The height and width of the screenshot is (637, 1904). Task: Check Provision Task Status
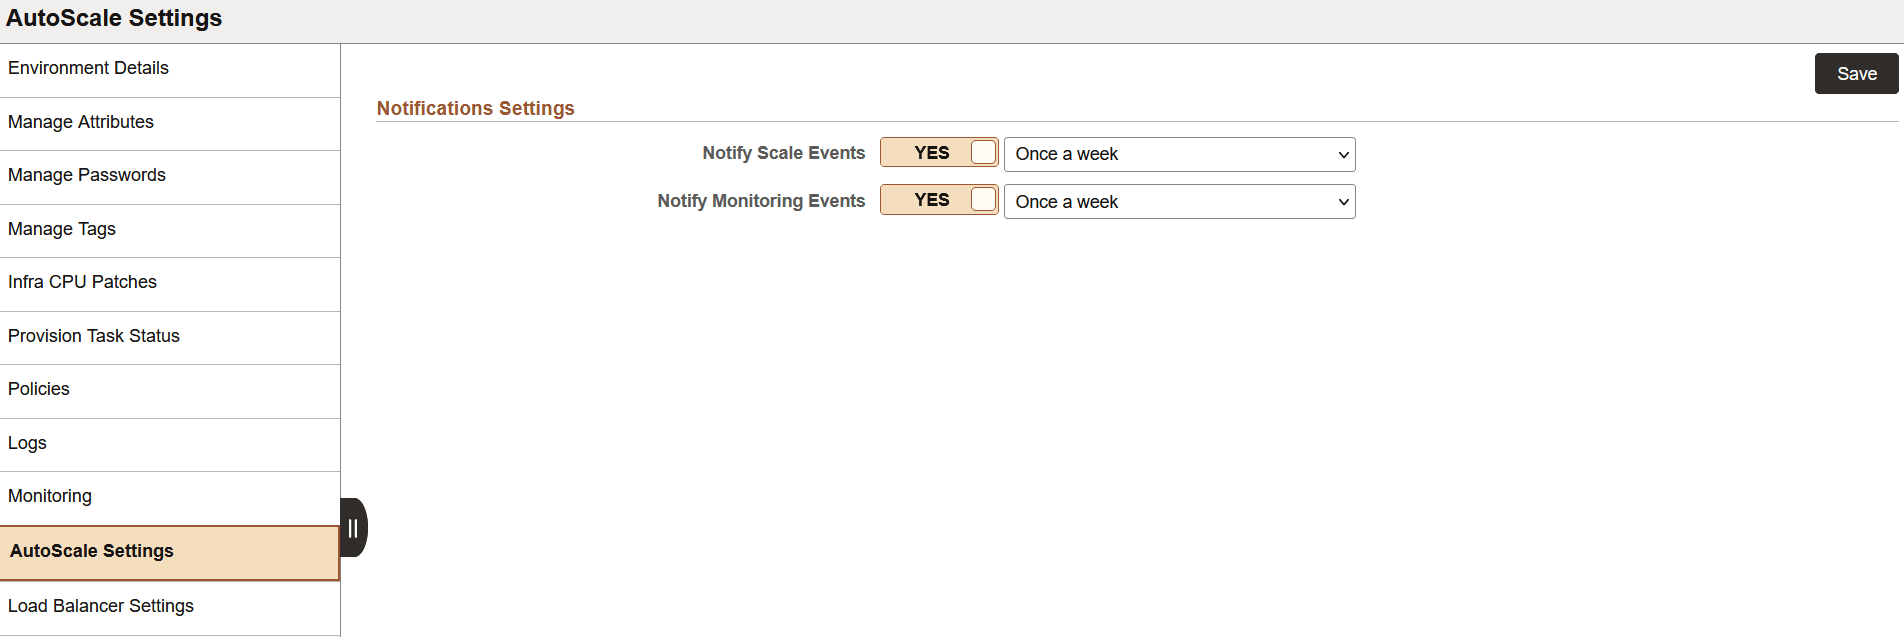[94, 335]
